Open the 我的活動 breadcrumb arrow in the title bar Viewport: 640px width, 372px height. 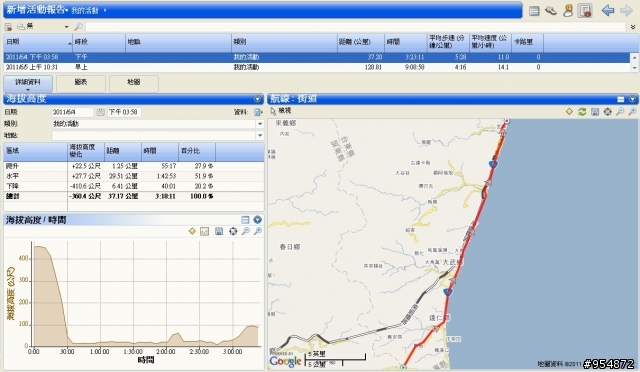(x=105, y=11)
